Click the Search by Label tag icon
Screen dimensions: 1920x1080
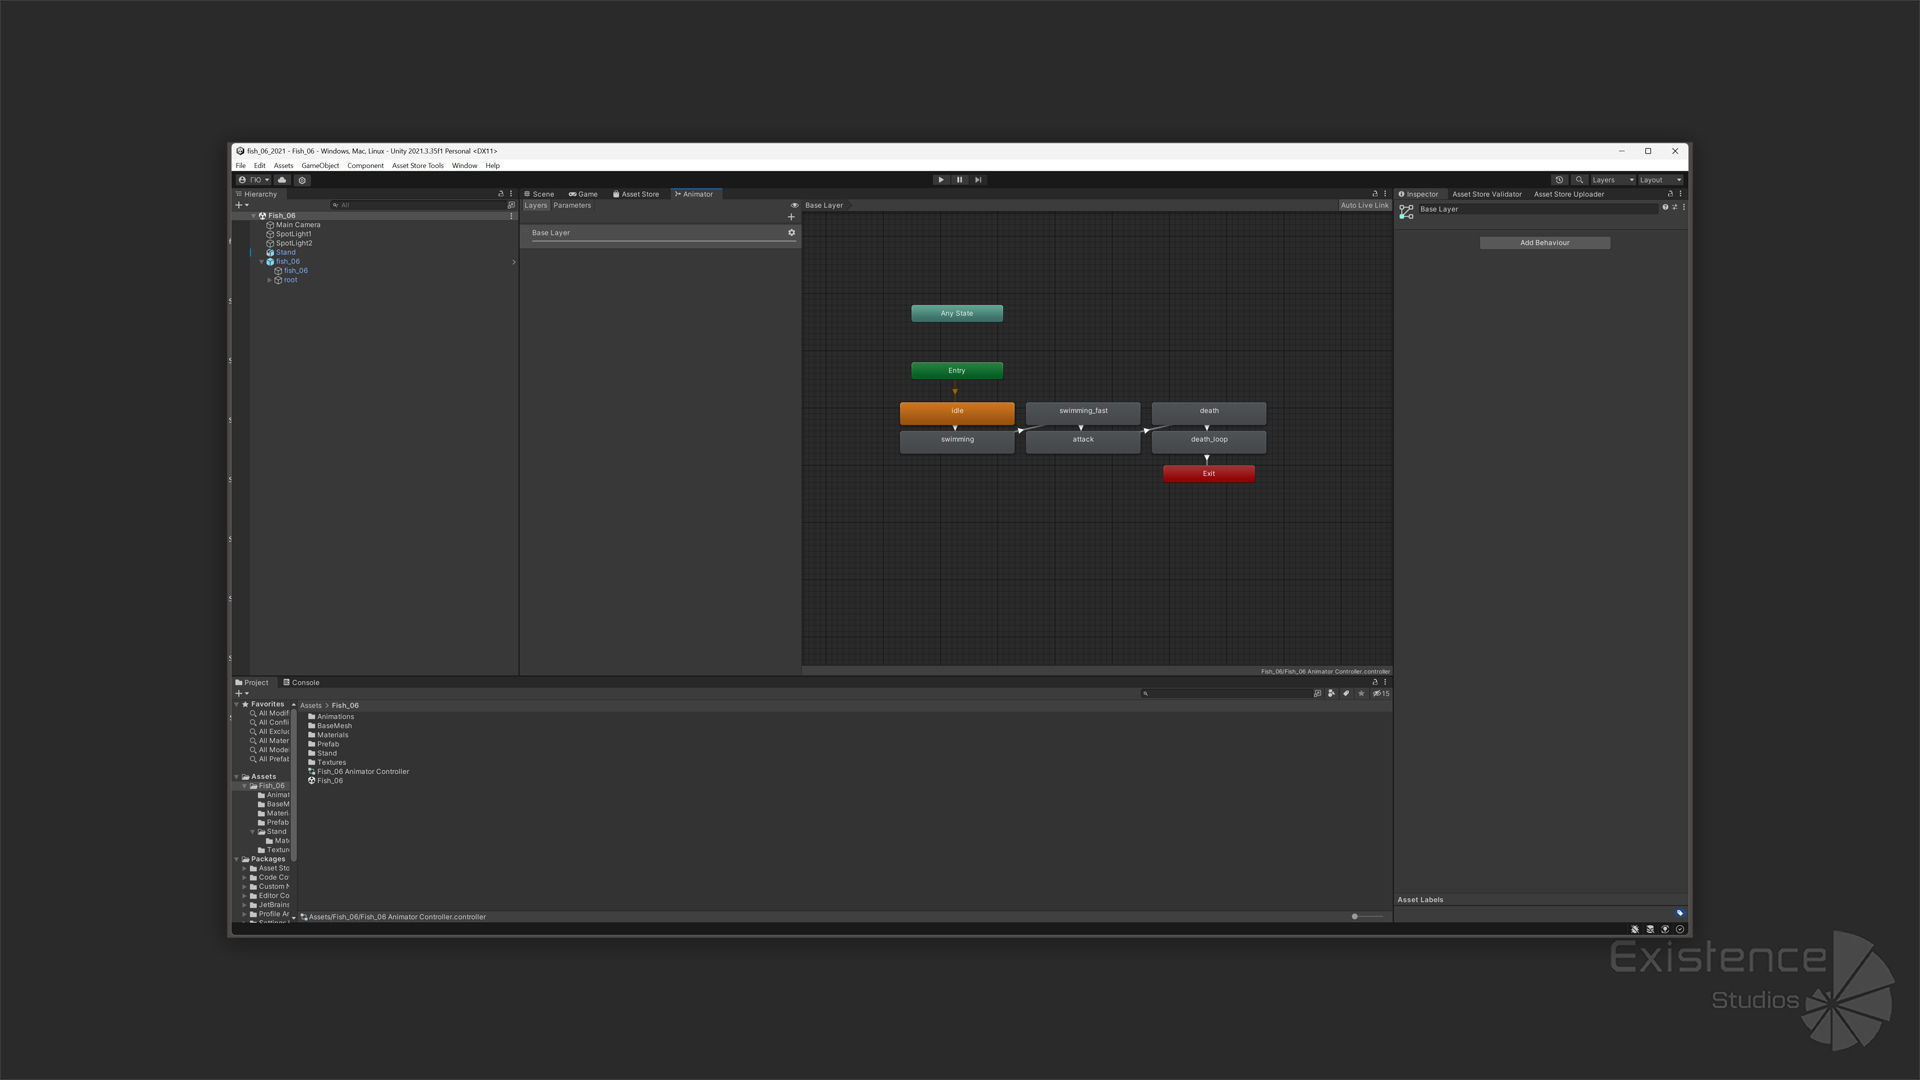tap(1346, 693)
